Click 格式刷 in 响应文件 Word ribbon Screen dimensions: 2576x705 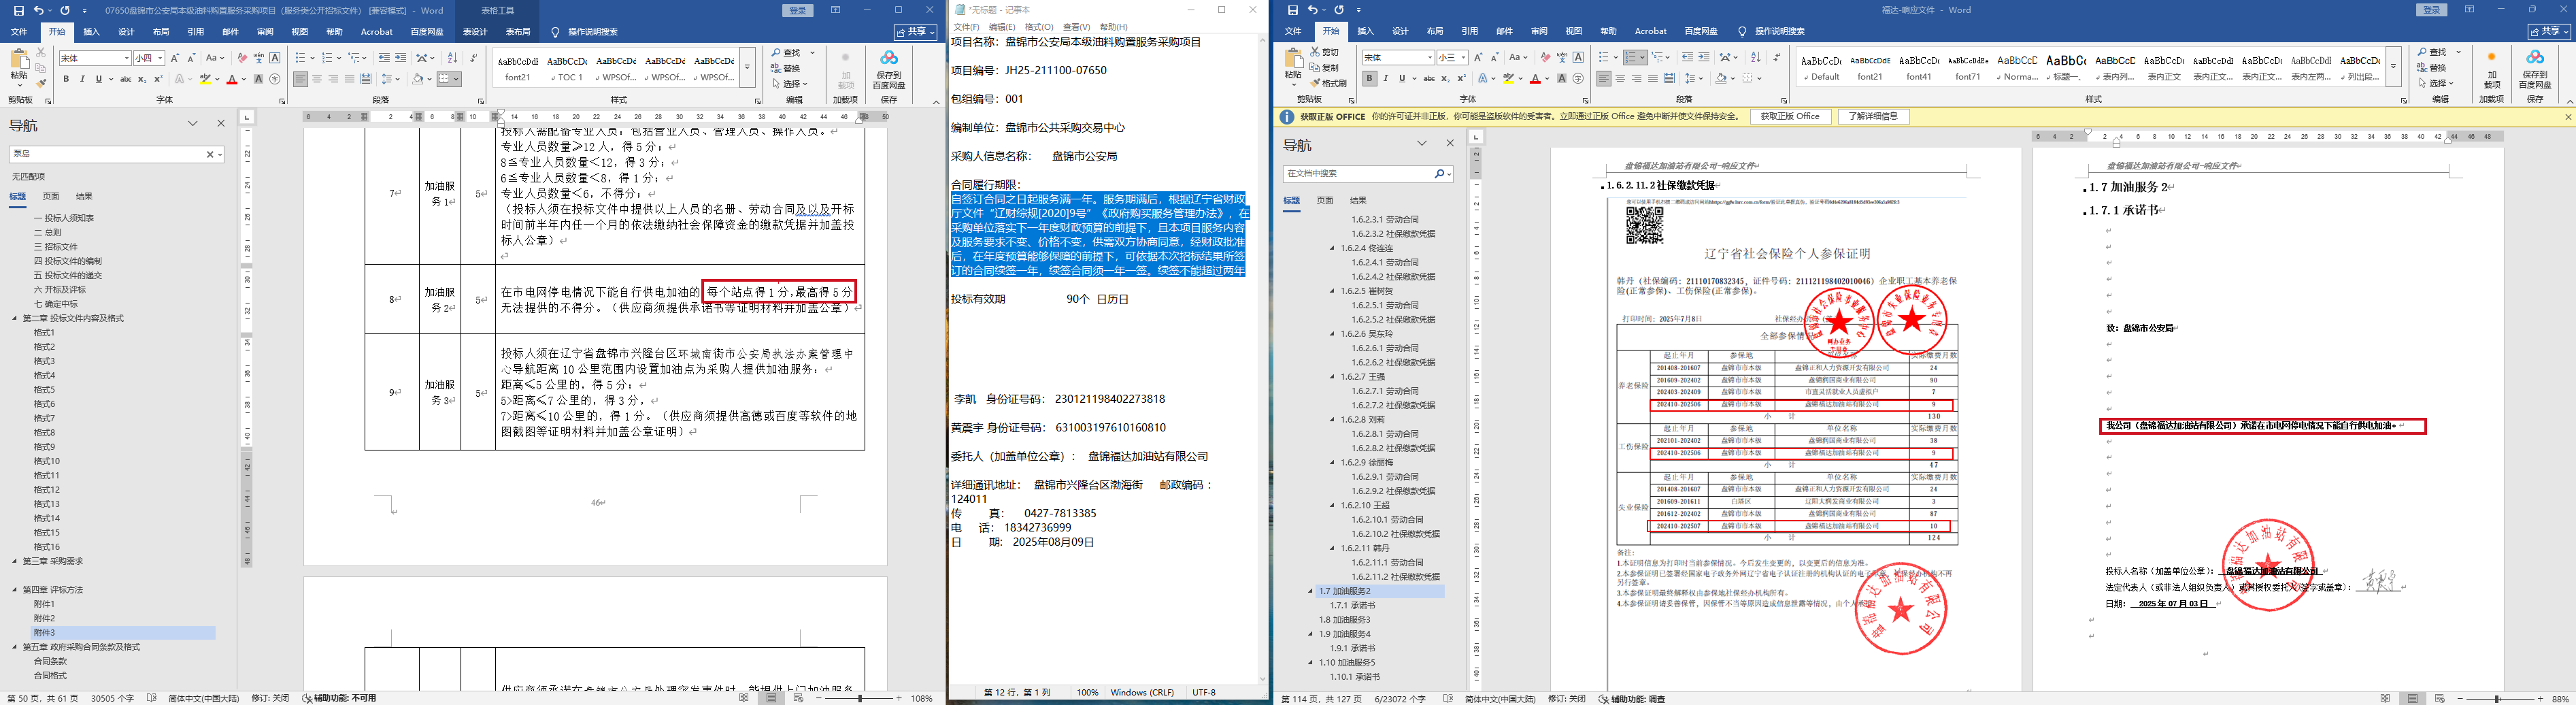pyautogui.click(x=1327, y=84)
